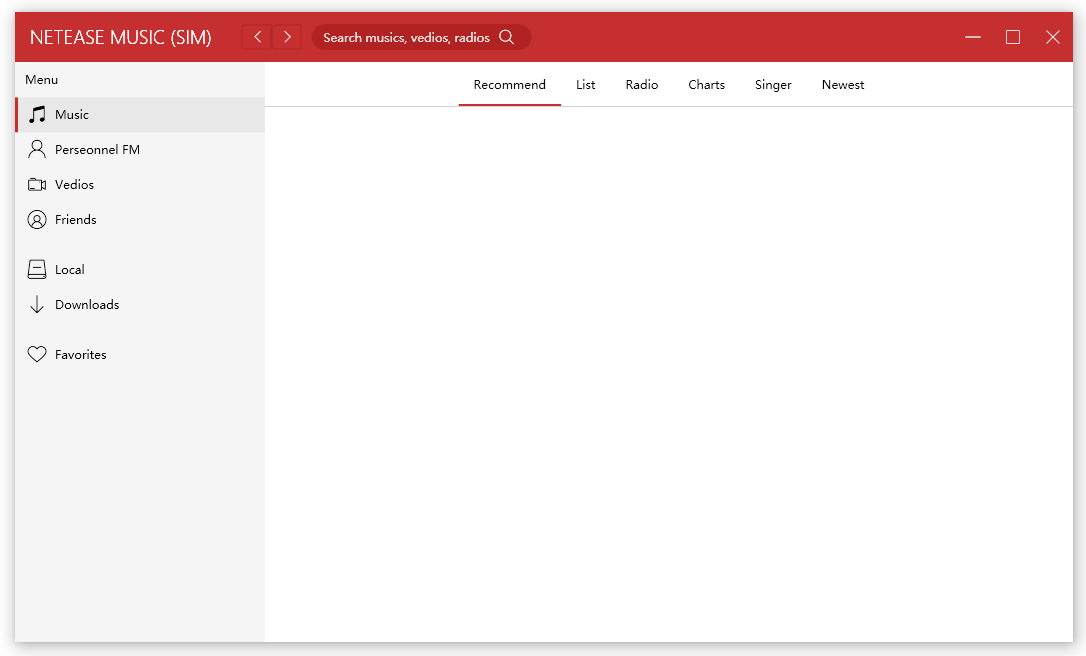1086x656 pixels.
Task: Select the Newest tab
Action: (843, 85)
